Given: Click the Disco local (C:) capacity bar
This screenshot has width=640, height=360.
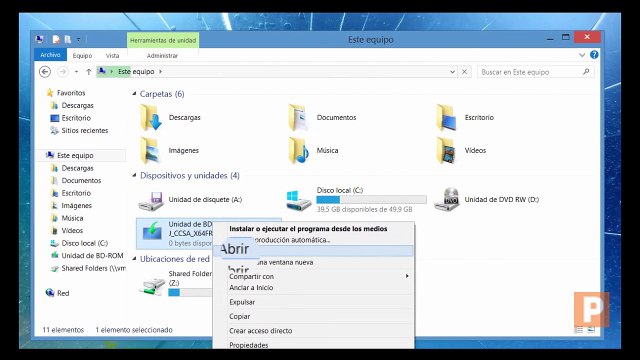Looking at the screenshot, I should point(371,200).
